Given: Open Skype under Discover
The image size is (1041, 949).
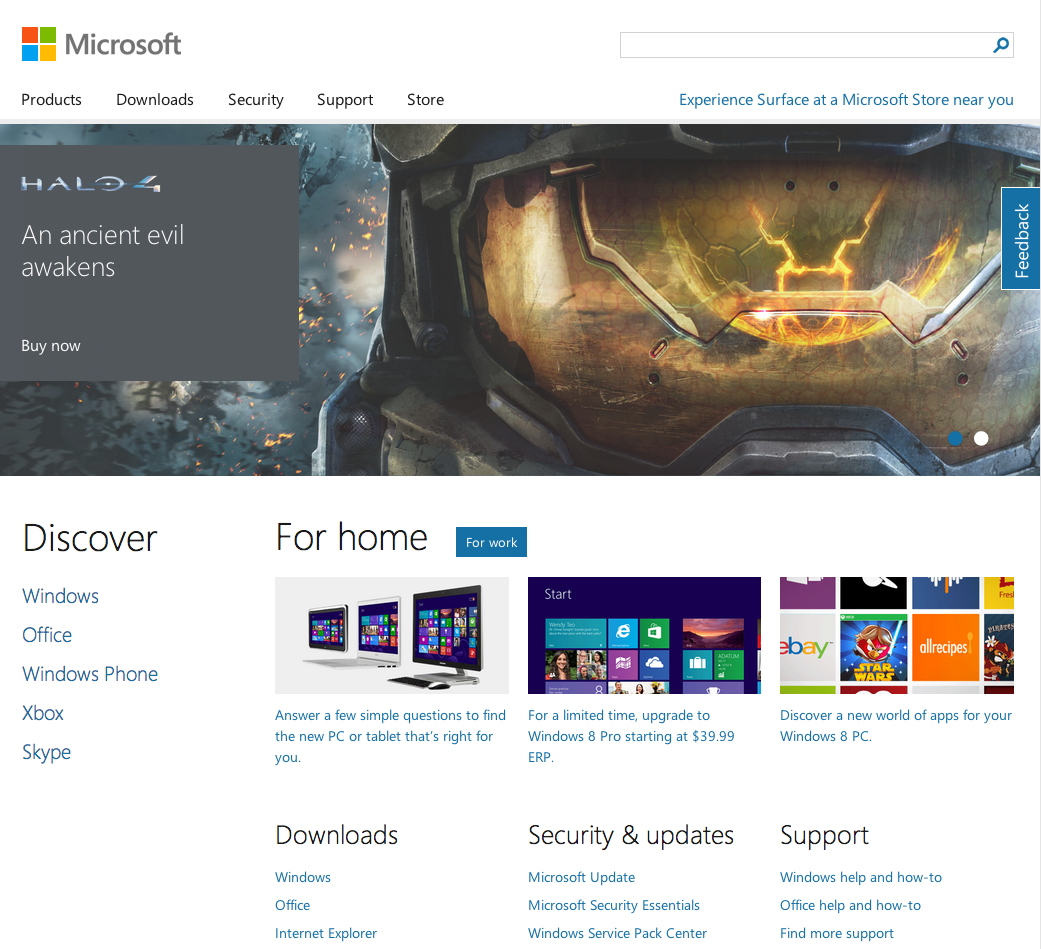Looking at the screenshot, I should [x=46, y=752].
